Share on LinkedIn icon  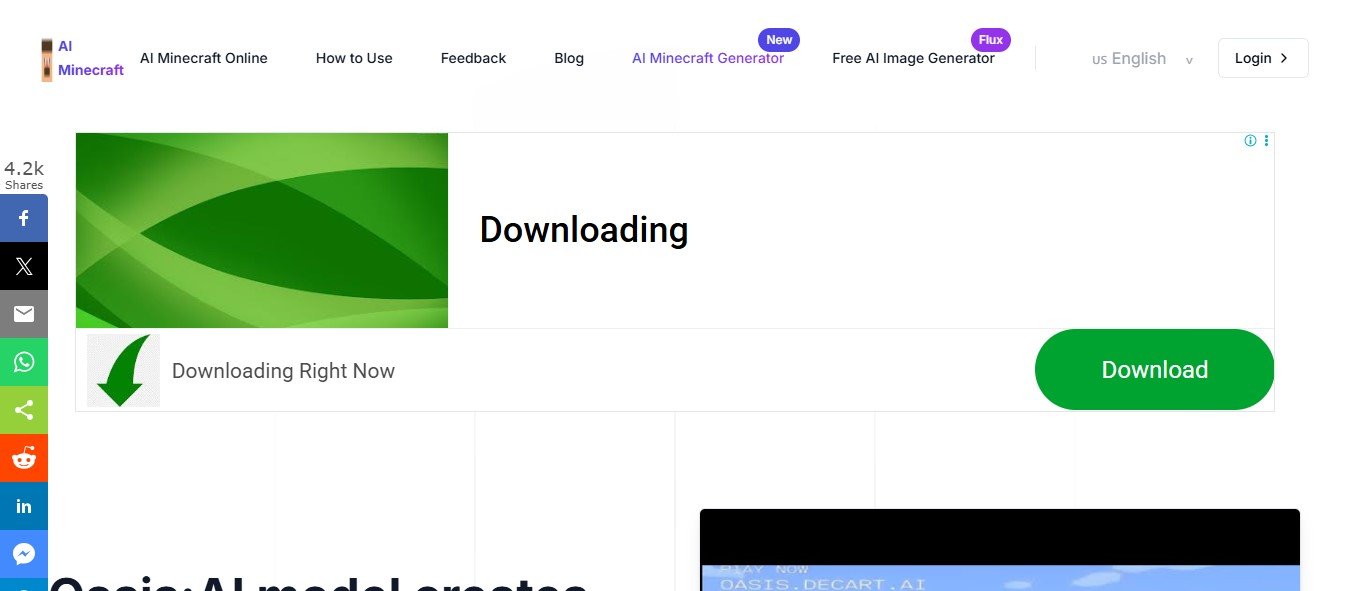(24, 506)
